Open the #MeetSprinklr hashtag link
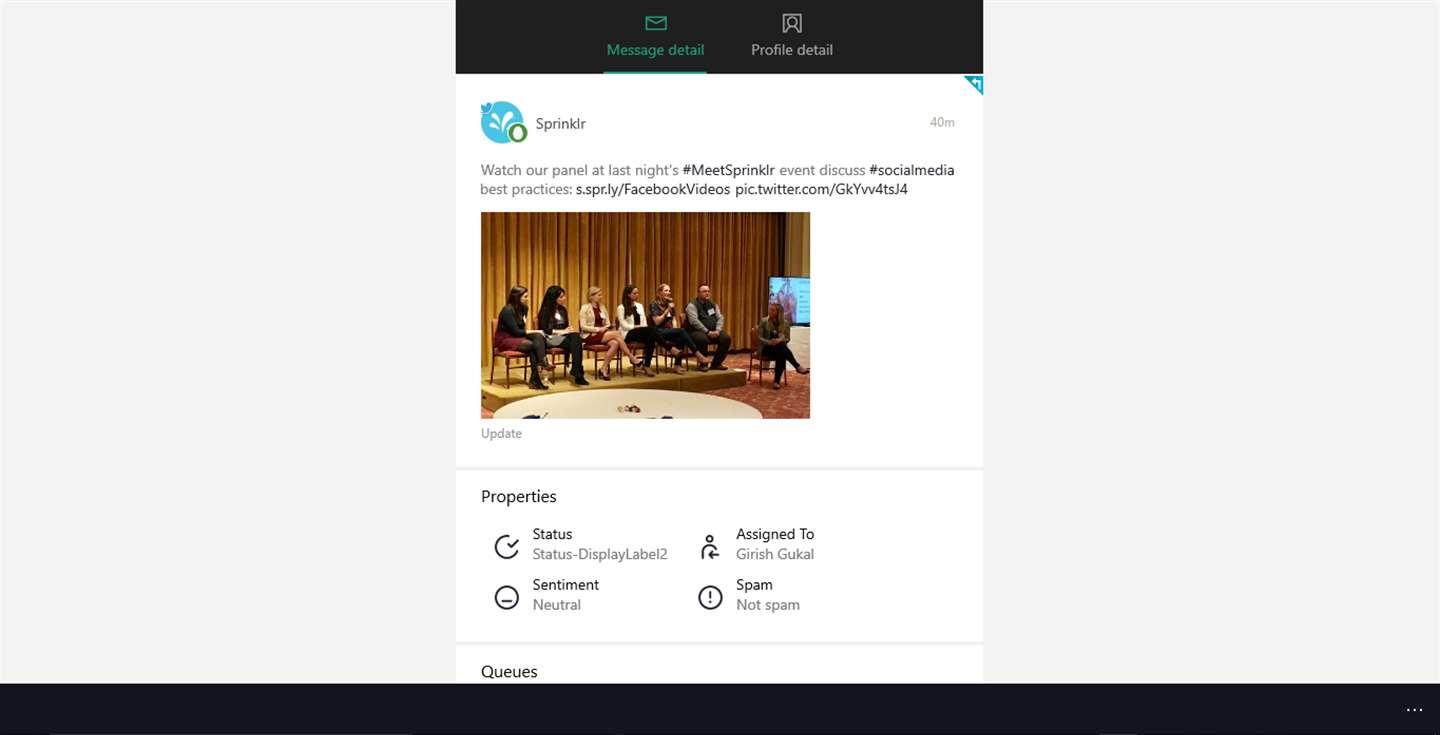Screen dimensions: 1440x735 [x=729, y=170]
